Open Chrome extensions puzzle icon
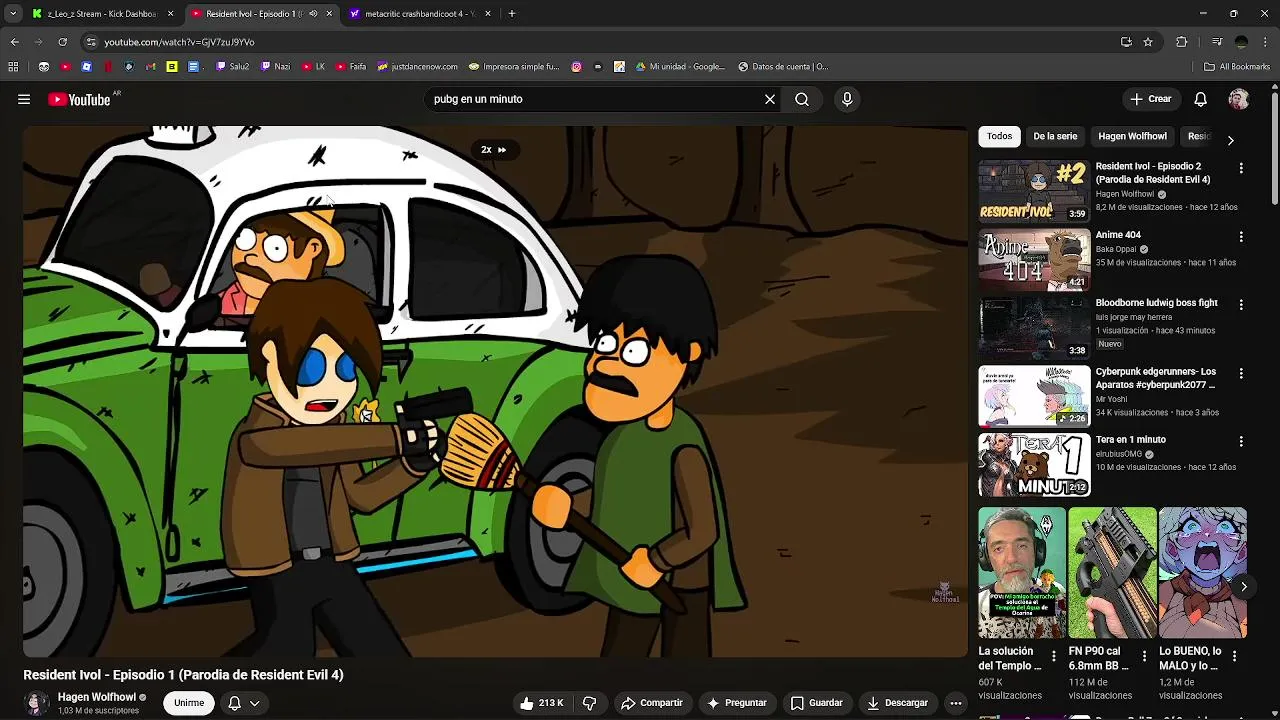1280x720 pixels. [x=1181, y=42]
